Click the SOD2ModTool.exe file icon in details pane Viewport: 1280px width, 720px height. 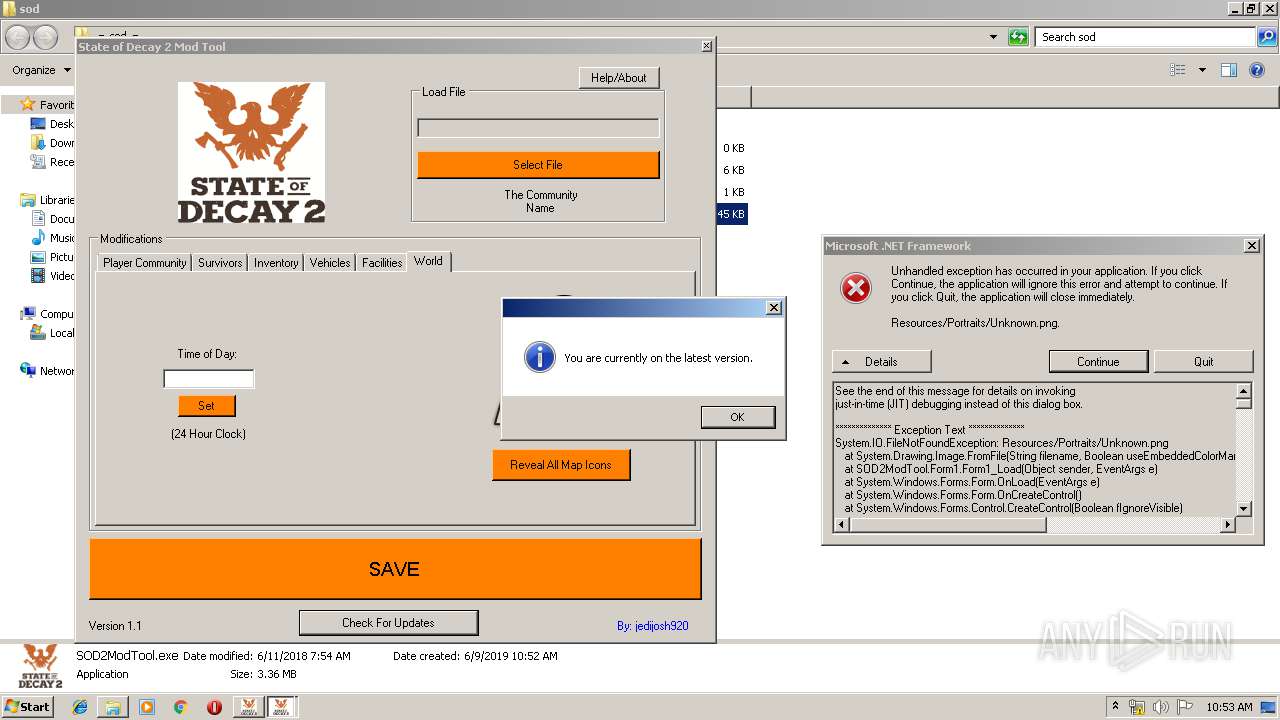coord(38,666)
